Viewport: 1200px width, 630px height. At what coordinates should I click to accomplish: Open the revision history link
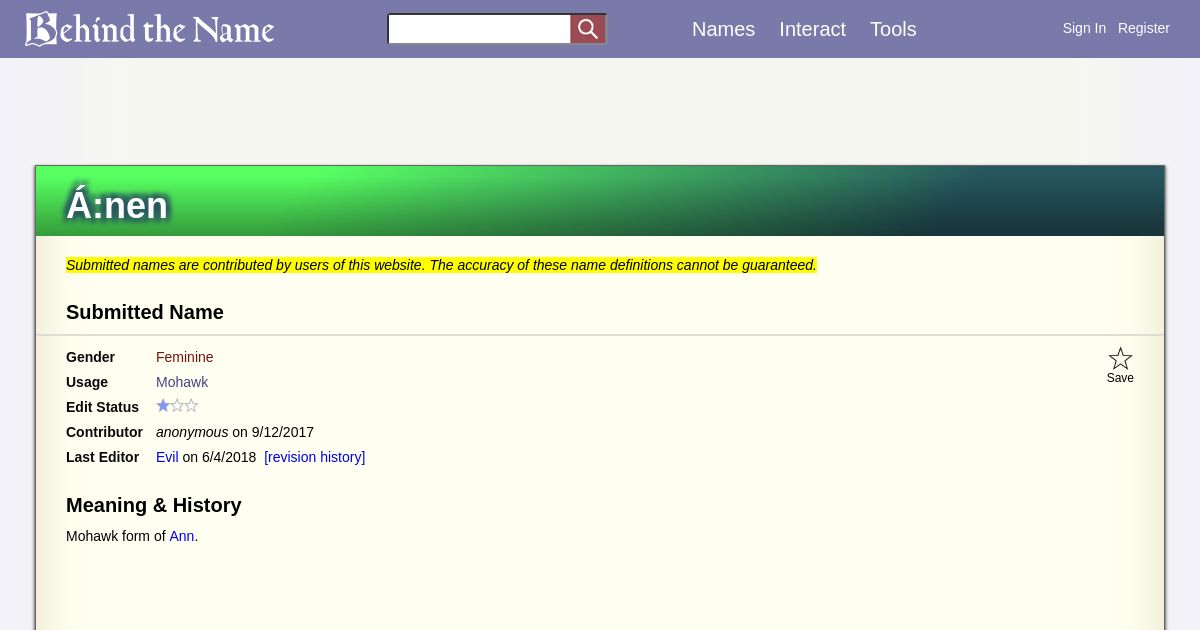point(315,457)
